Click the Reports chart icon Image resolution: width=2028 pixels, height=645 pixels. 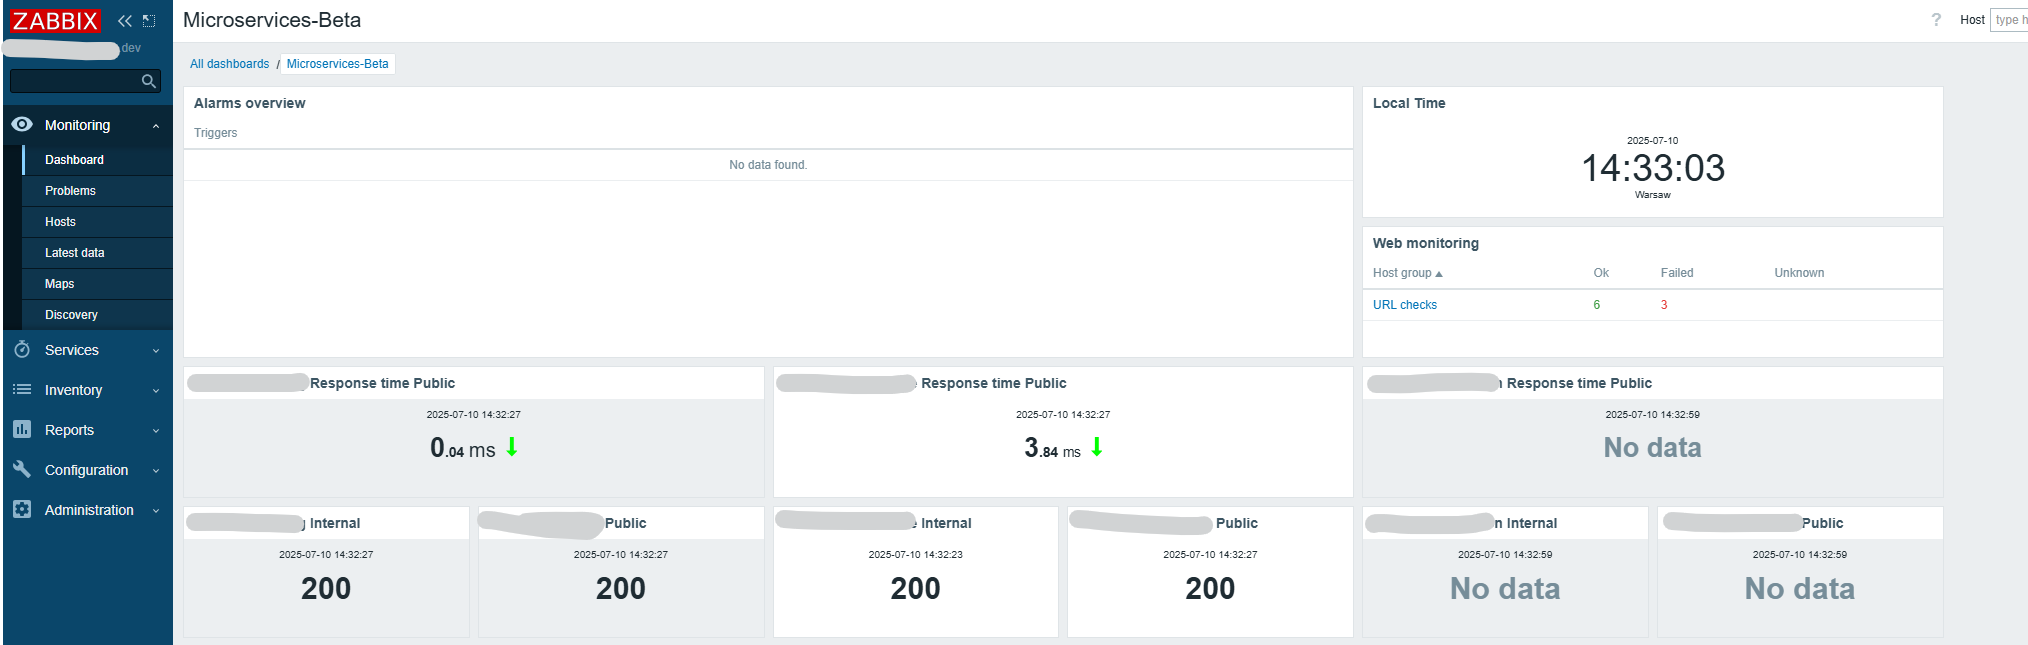22,430
